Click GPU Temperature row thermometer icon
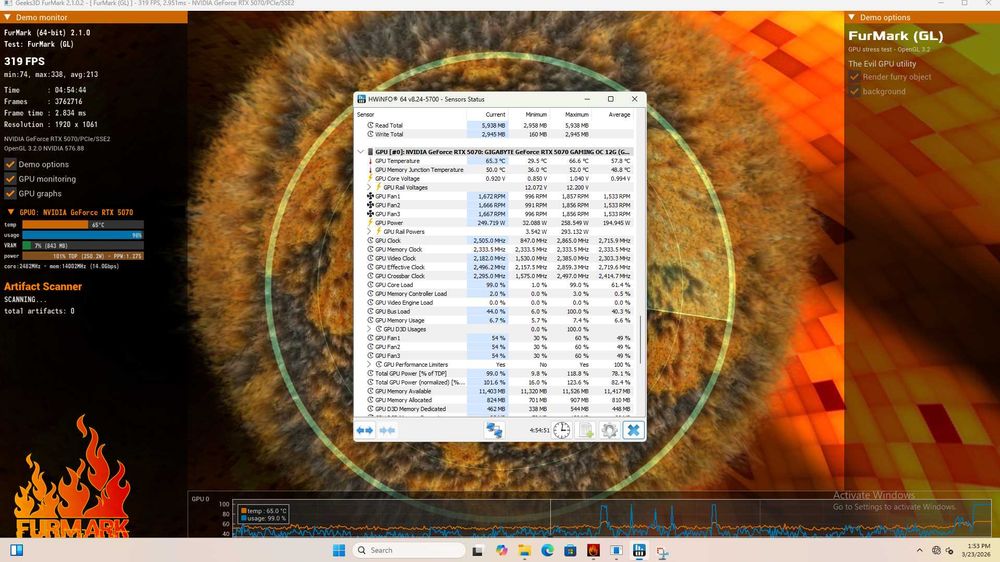This screenshot has width=1000, height=562. pos(370,161)
